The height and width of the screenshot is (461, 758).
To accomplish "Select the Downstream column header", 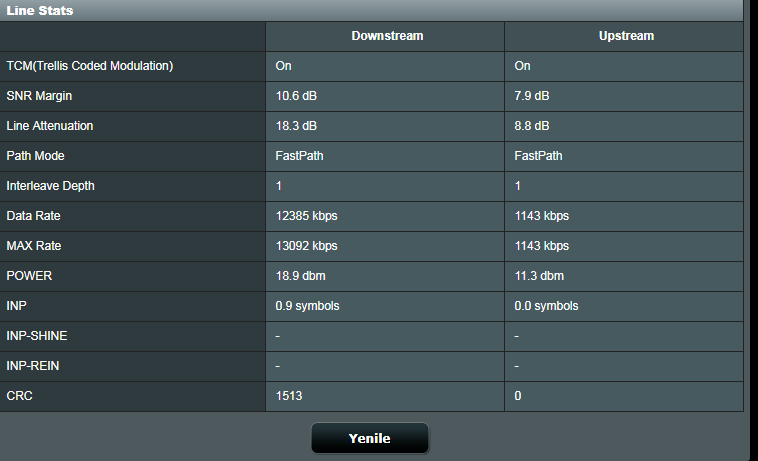I will tap(386, 36).
